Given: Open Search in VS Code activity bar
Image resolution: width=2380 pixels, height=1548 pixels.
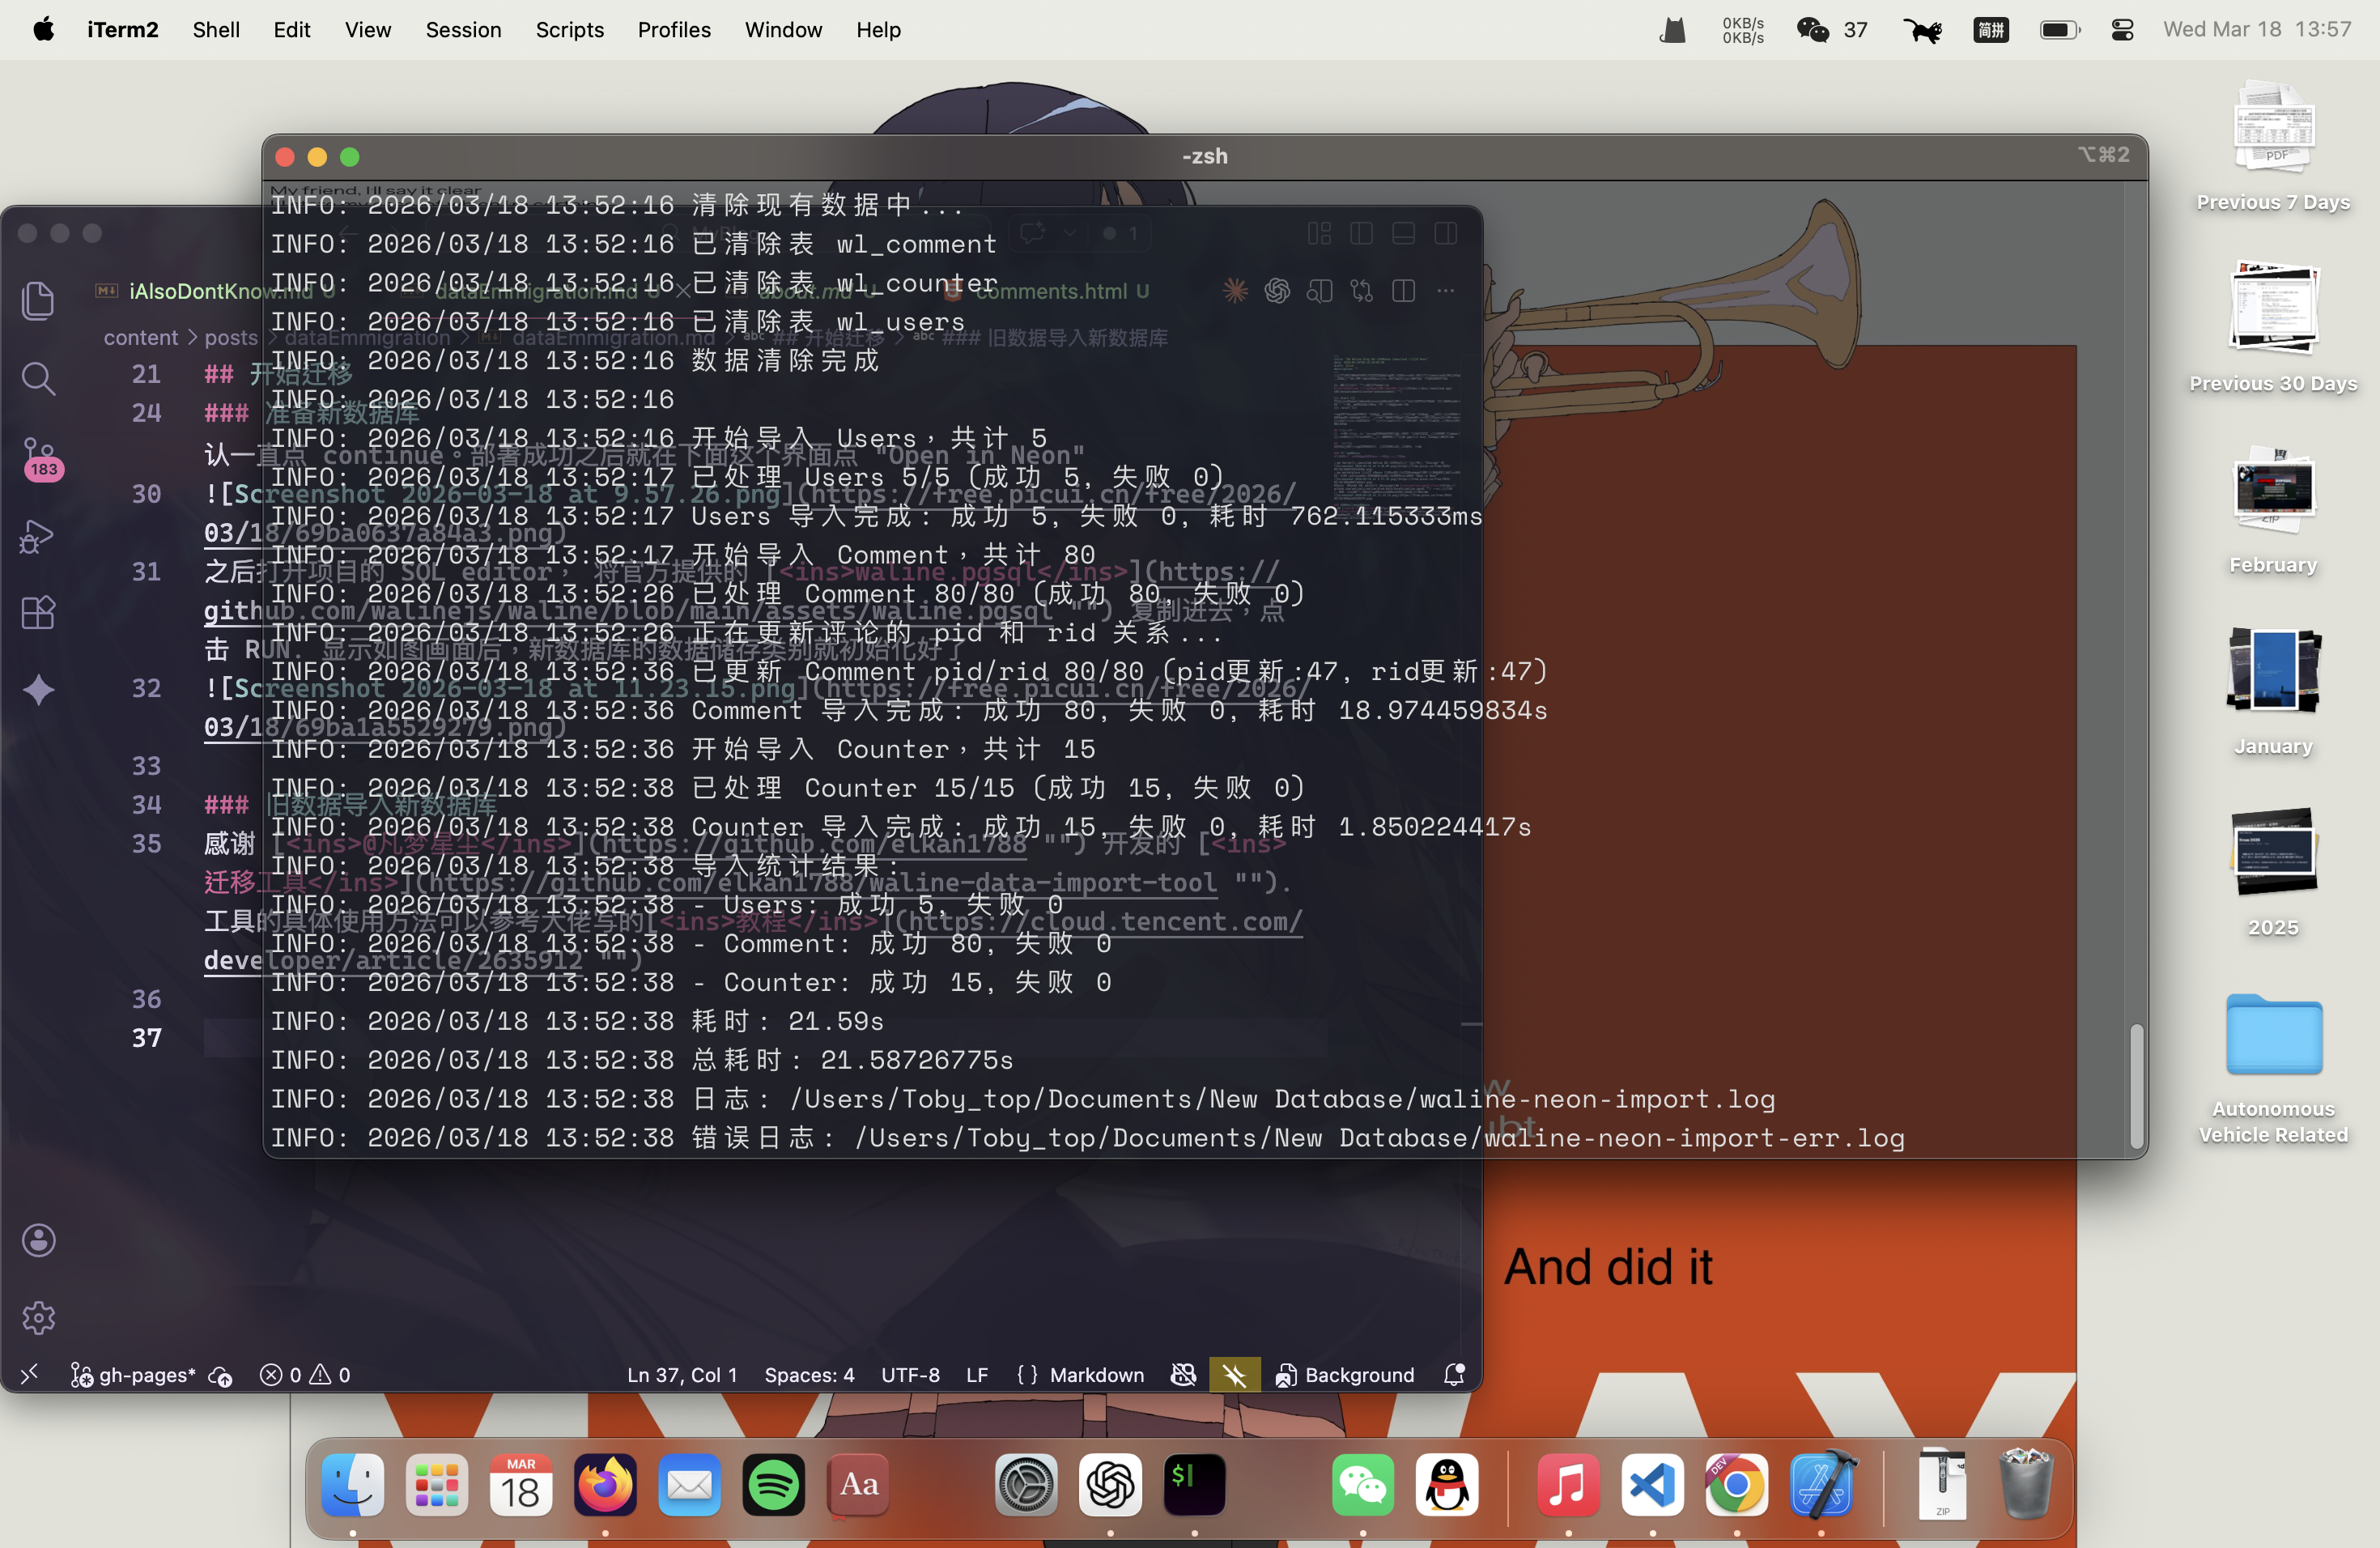Looking at the screenshot, I should 38,379.
